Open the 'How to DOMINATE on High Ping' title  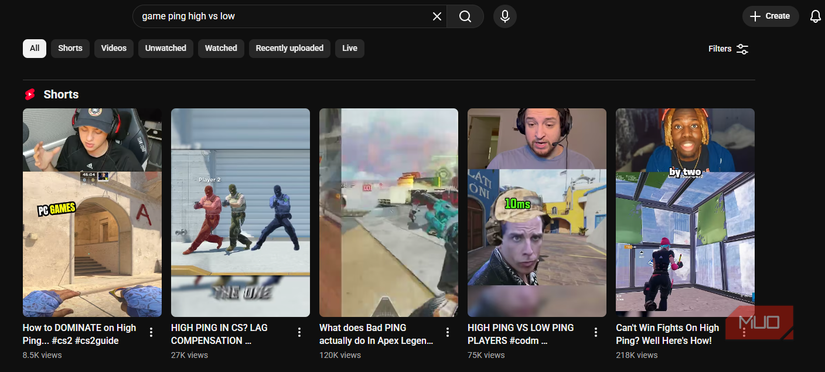pyautogui.click(x=79, y=334)
